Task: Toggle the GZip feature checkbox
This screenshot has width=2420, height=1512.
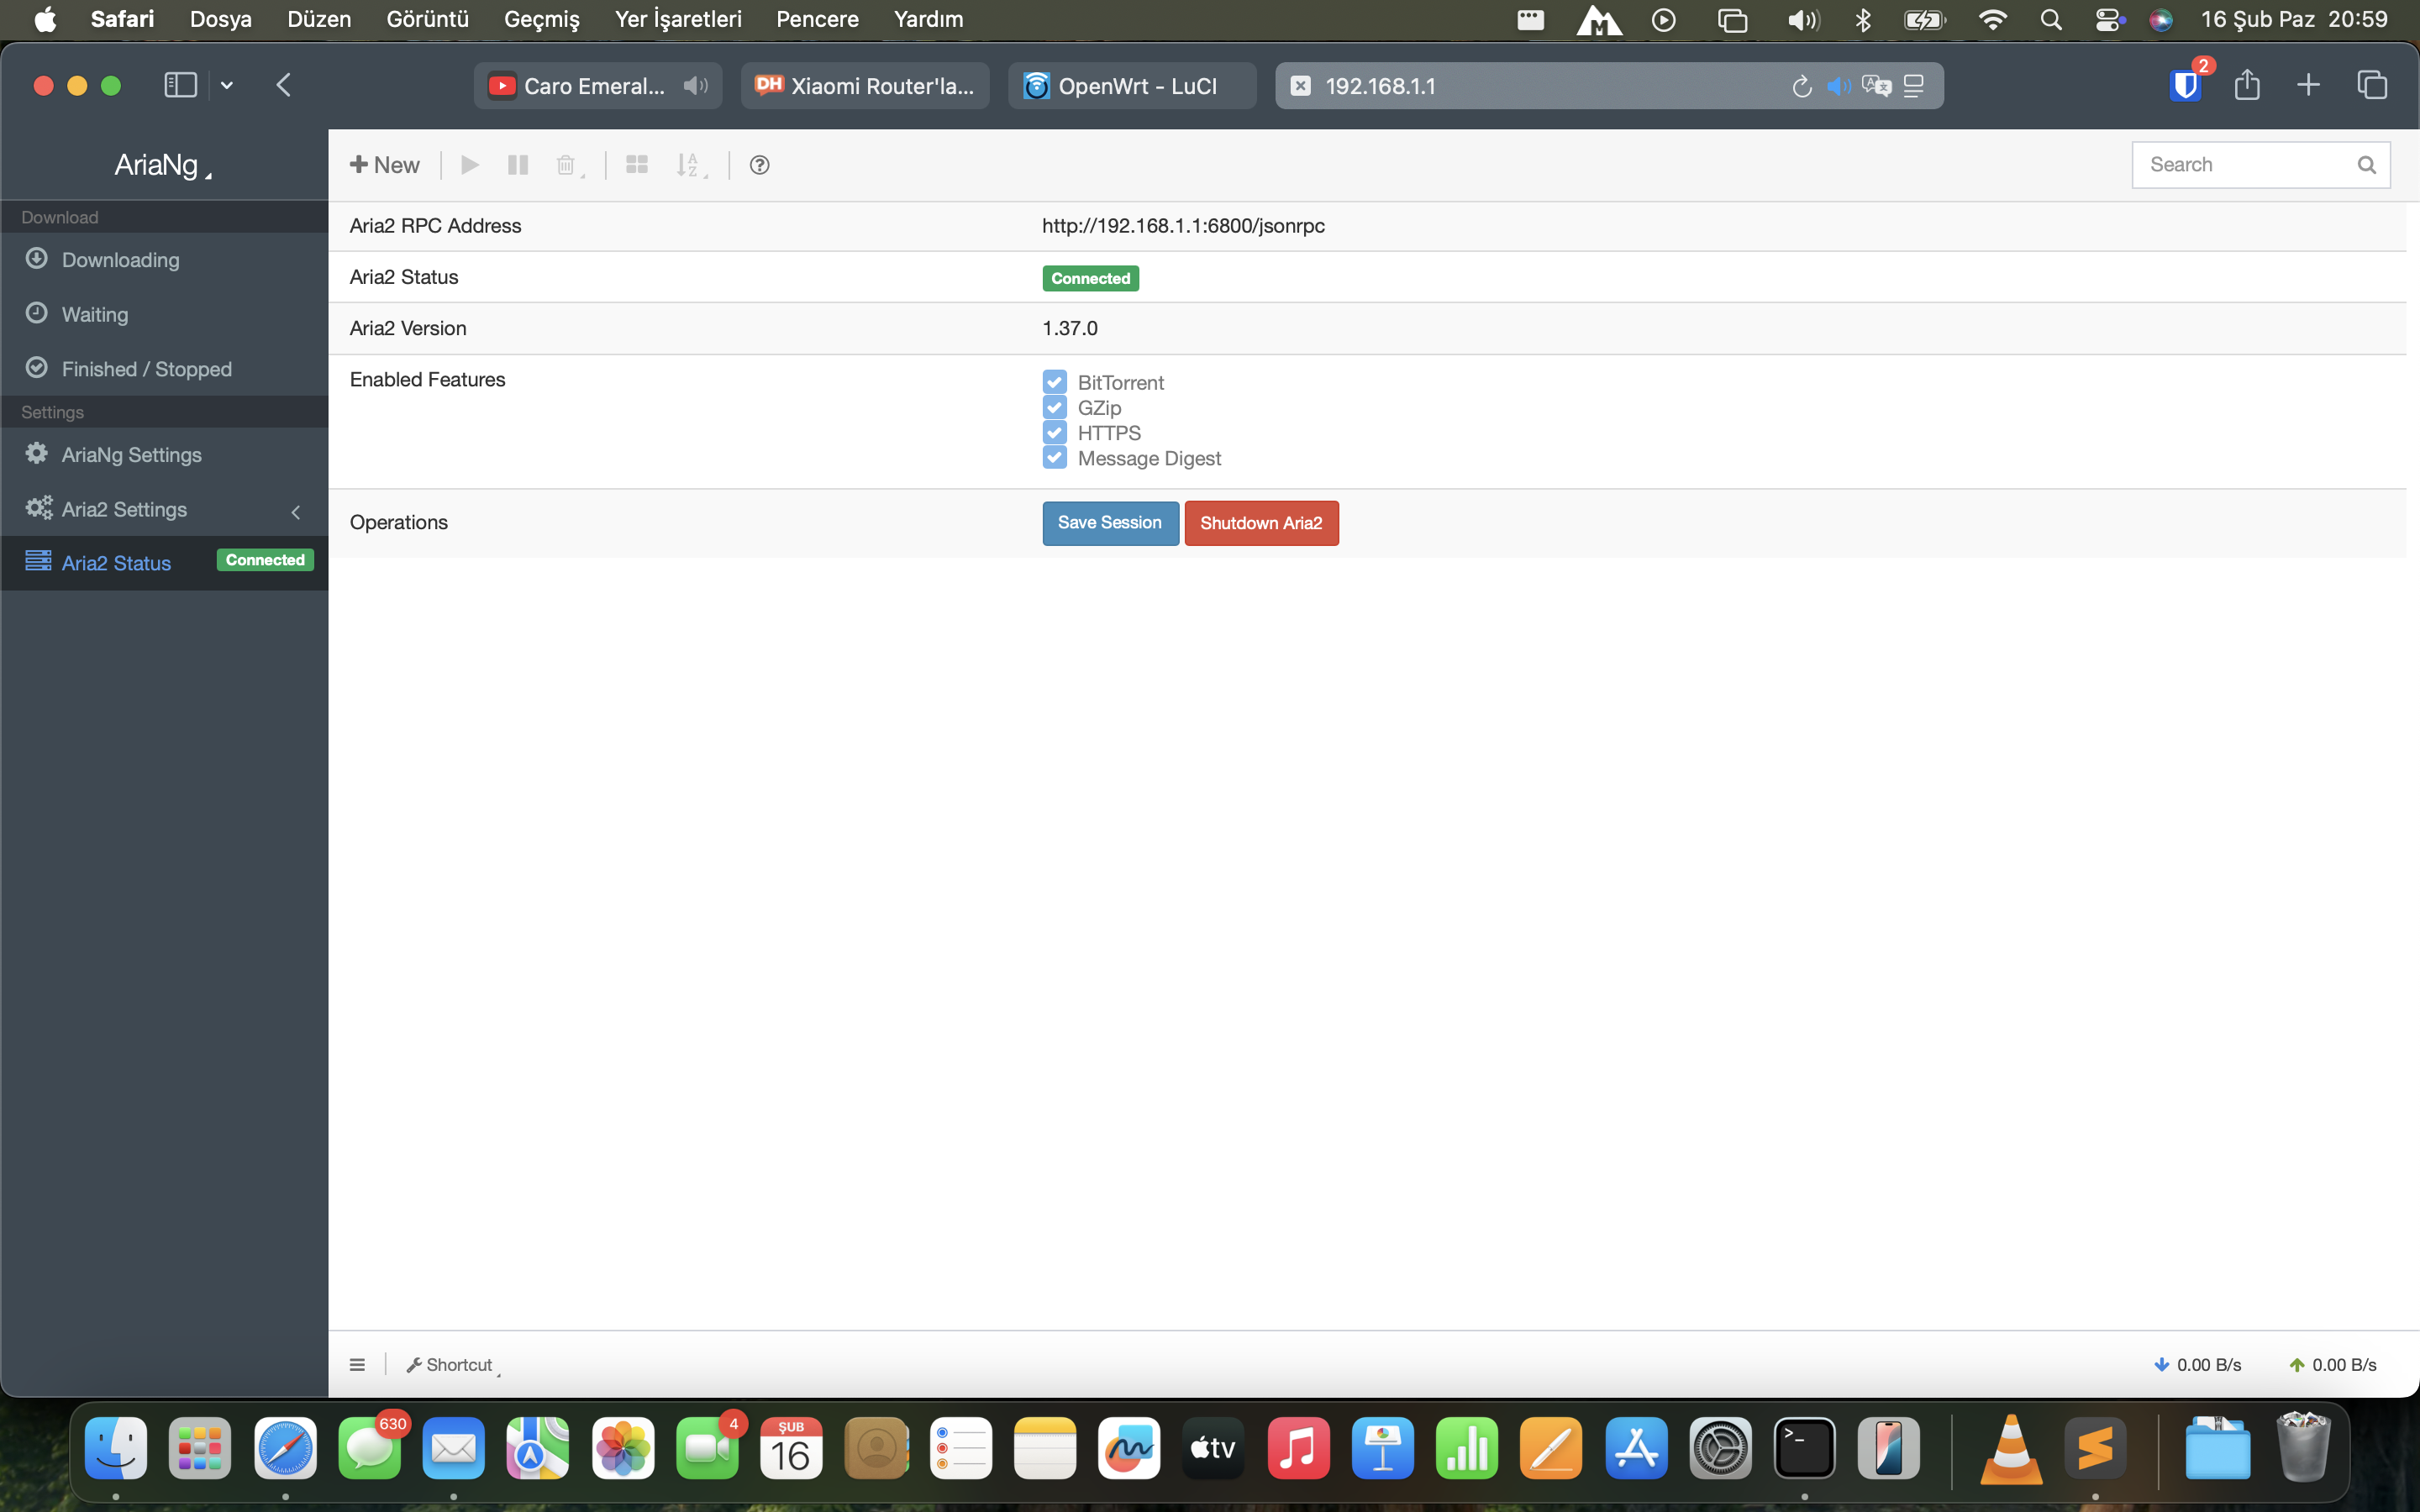Action: click(1054, 407)
